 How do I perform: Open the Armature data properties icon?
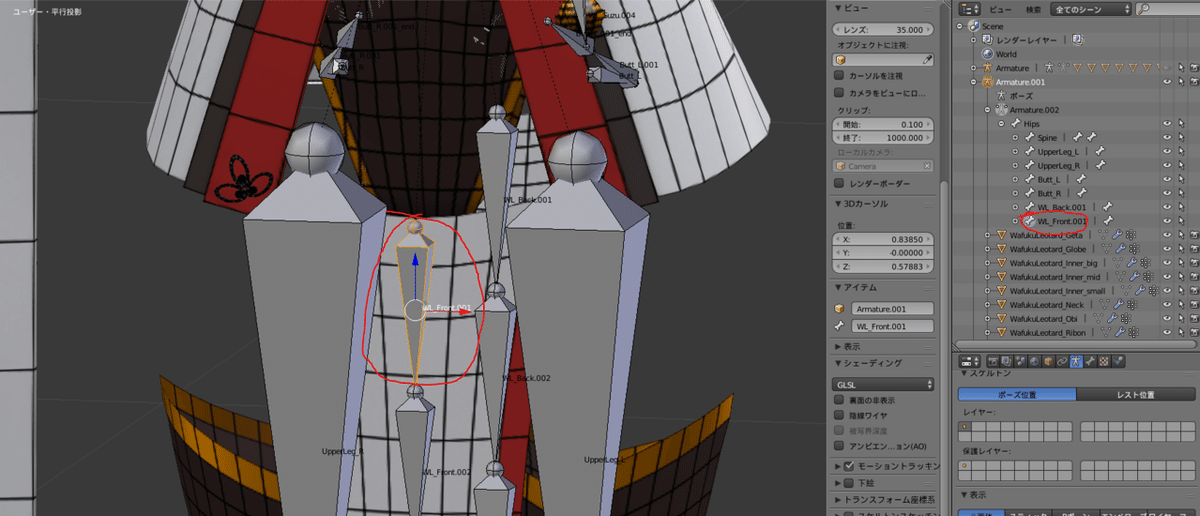(x=1076, y=361)
